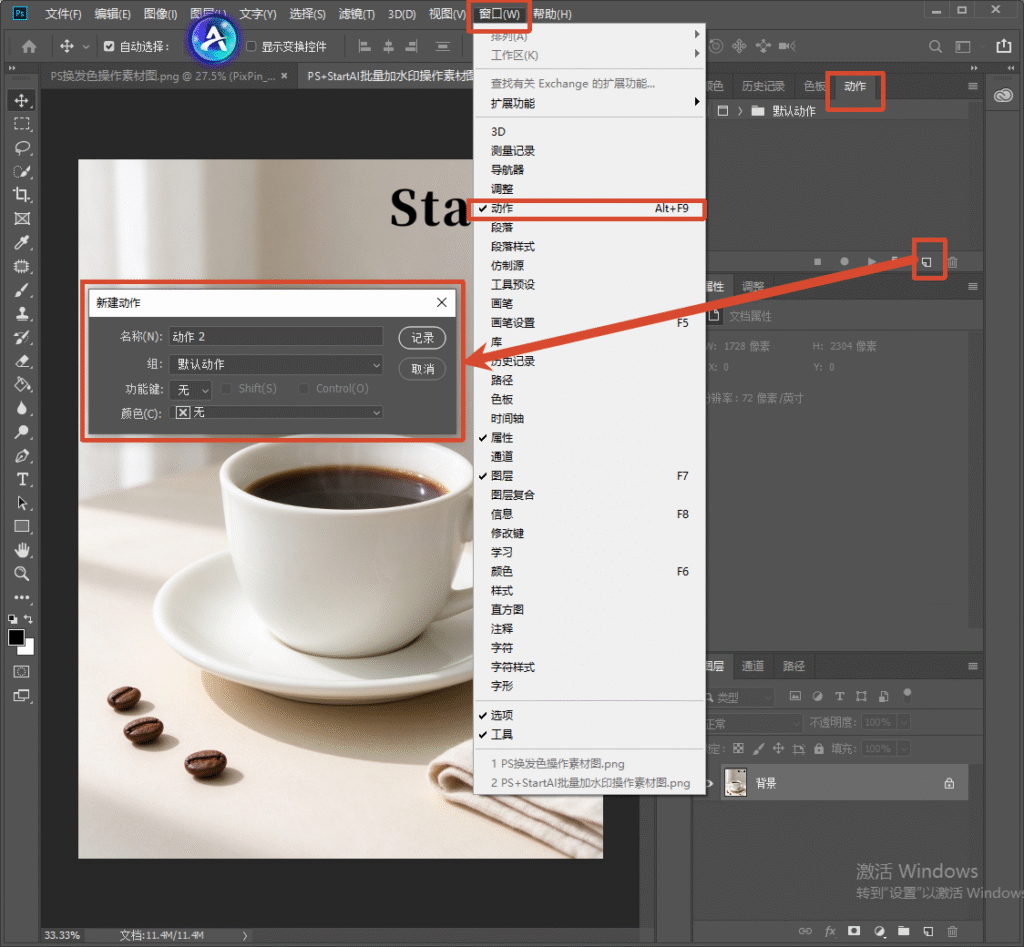1024x947 pixels.
Task: Click the foreground color swatch
Action: point(16,637)
